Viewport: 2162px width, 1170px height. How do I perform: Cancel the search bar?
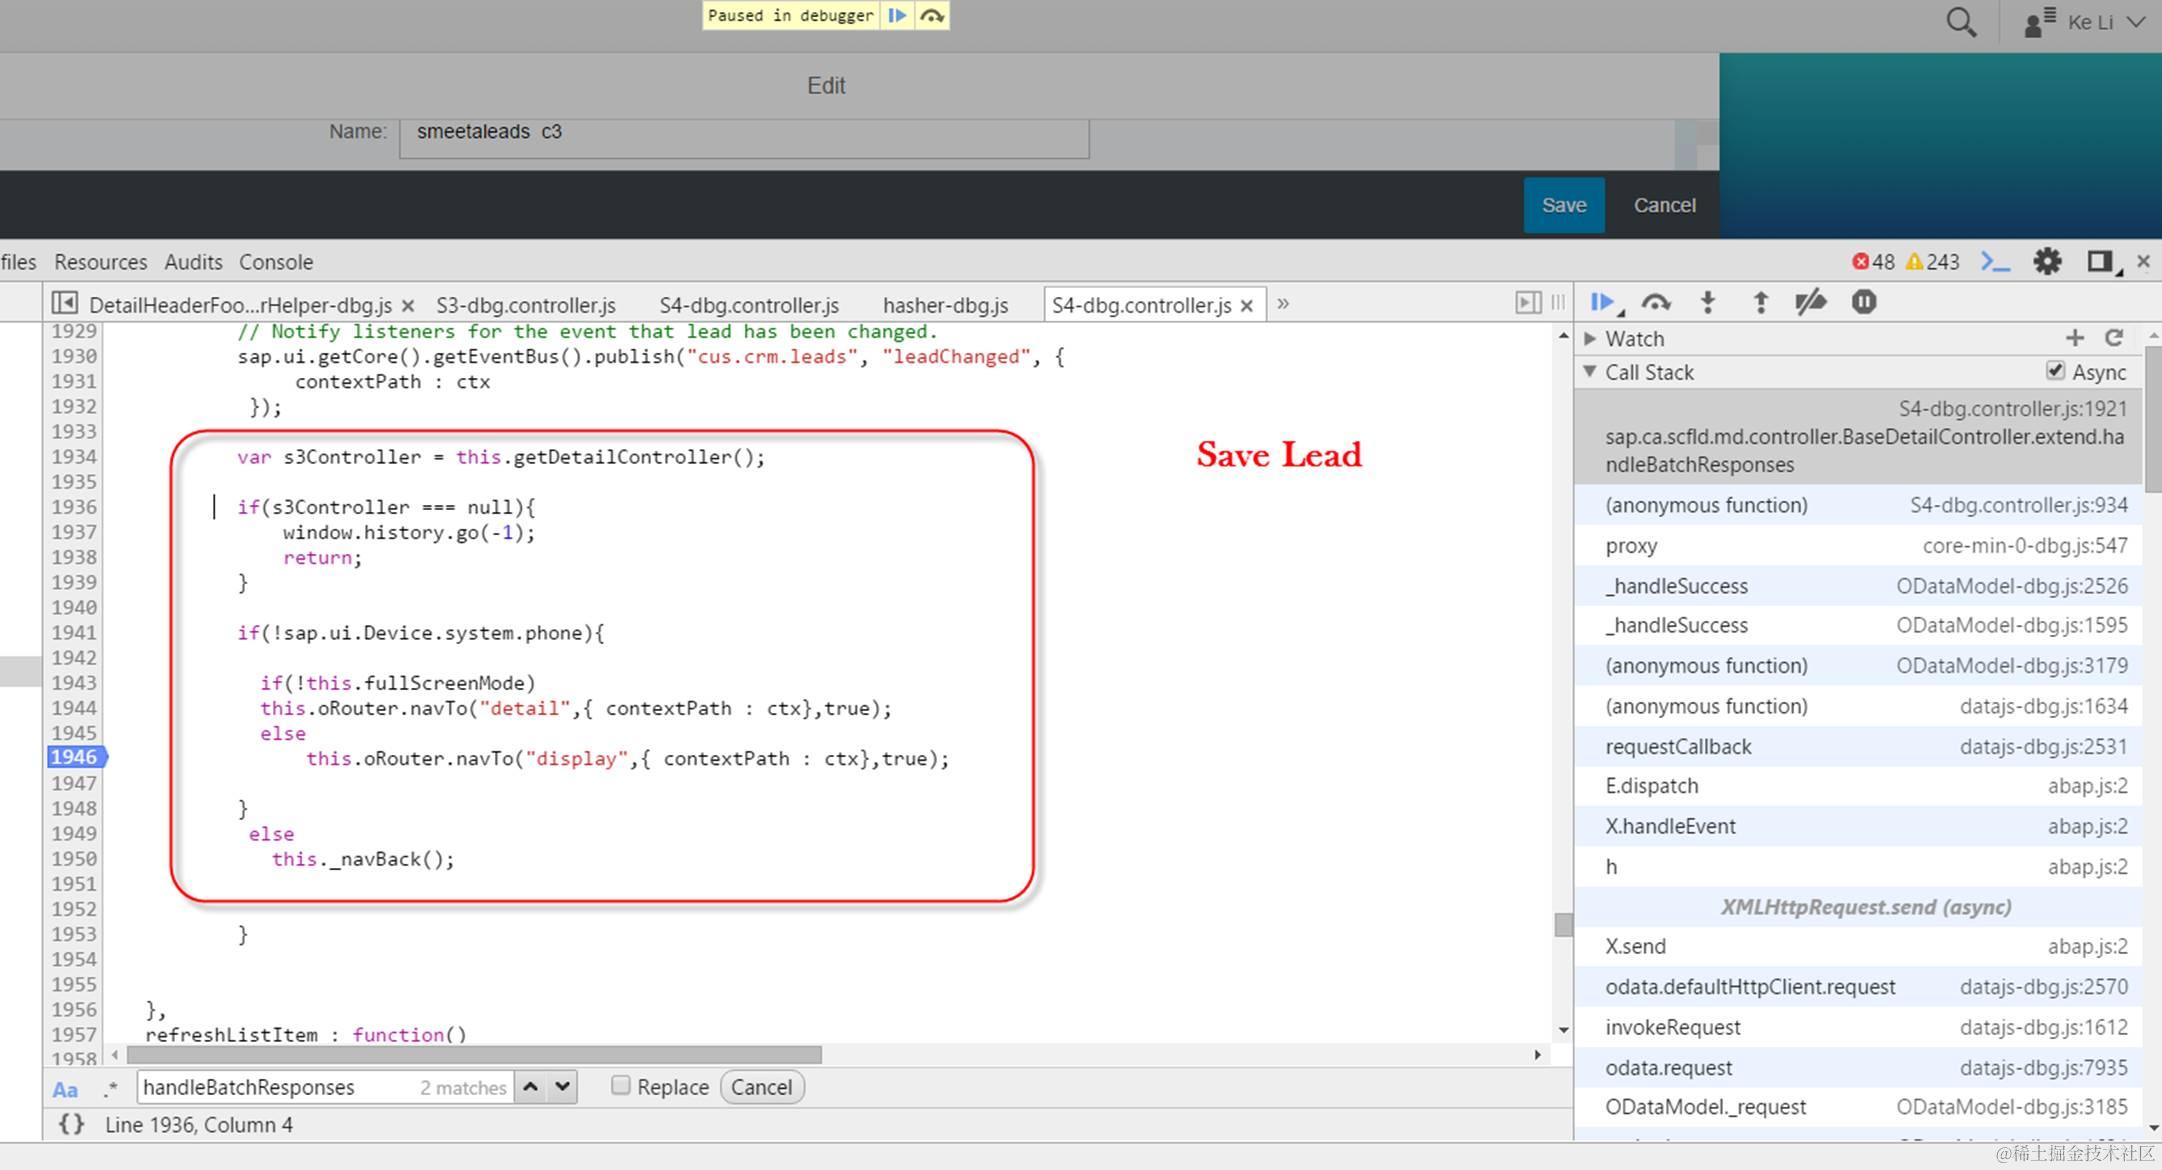(761, 1087)
